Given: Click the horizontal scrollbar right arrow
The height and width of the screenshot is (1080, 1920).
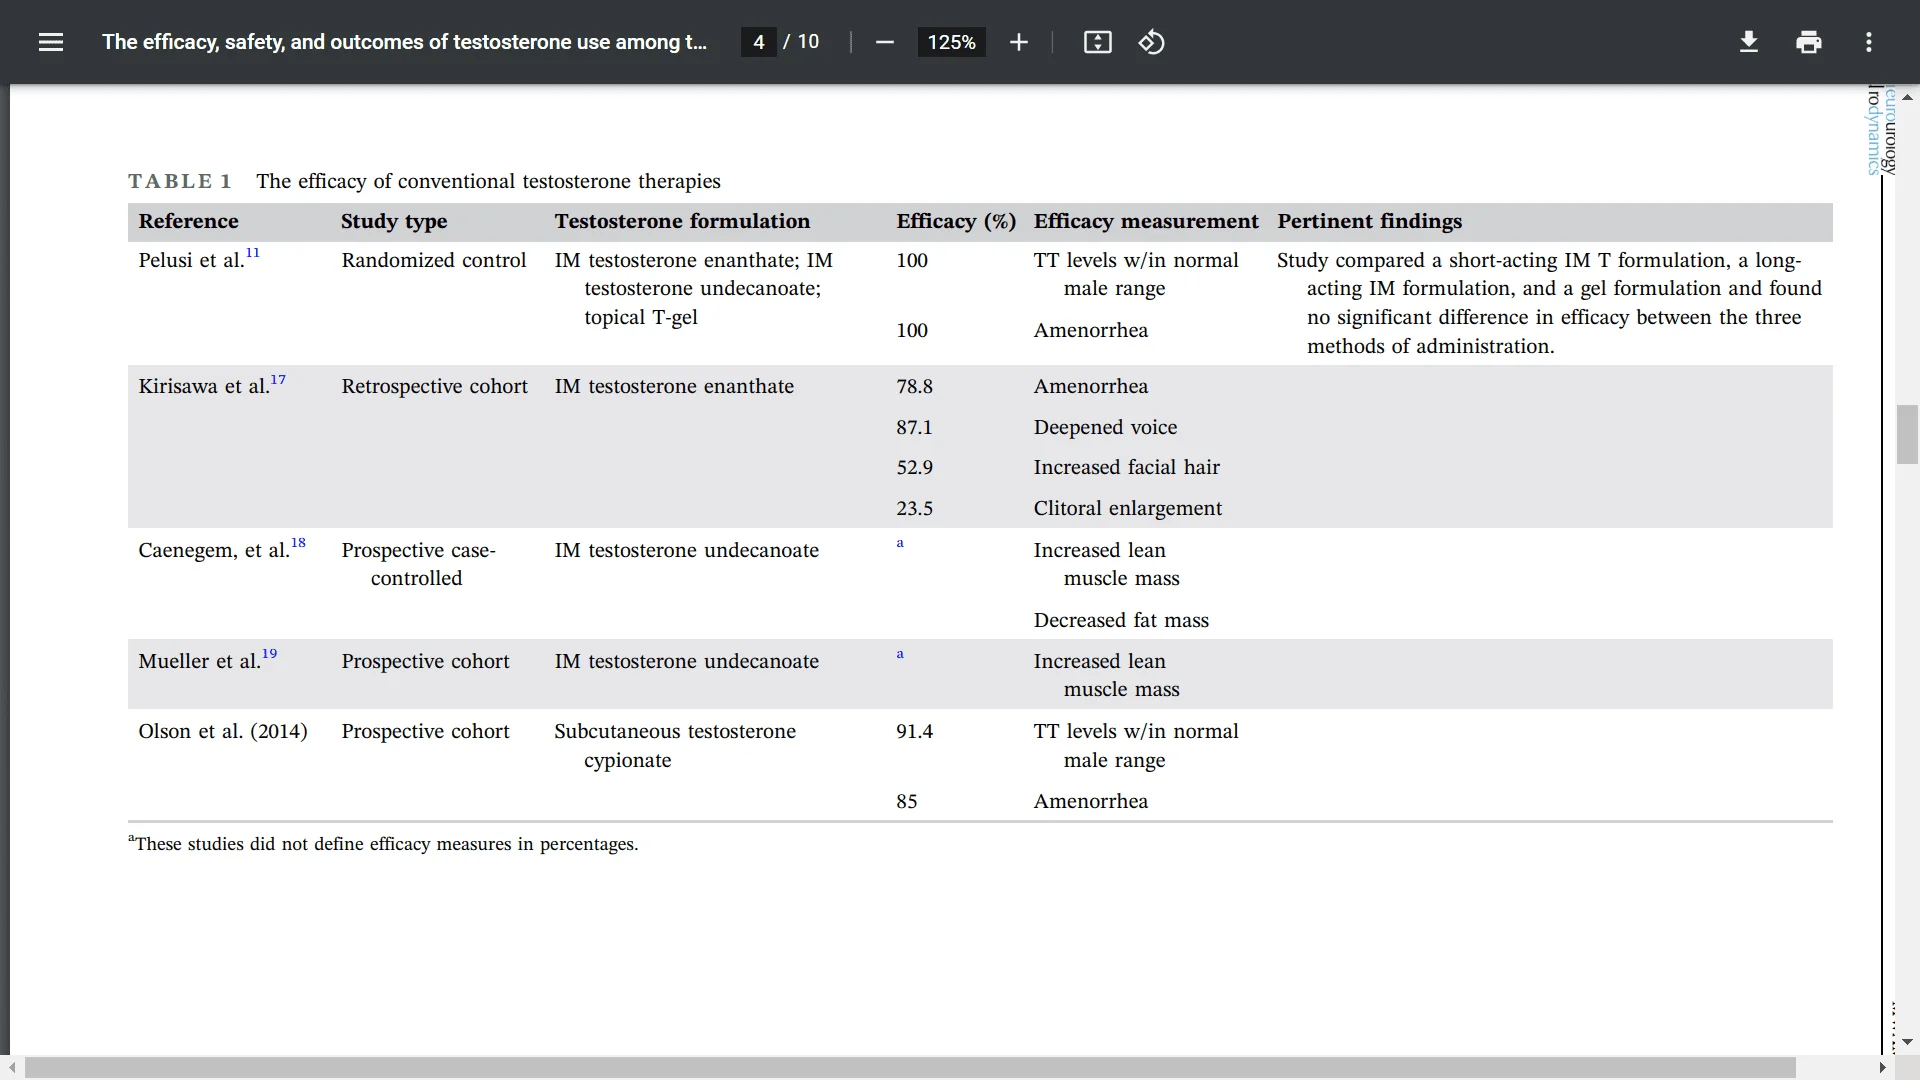Looking at the screenshot, I should click(1883, 1067).
